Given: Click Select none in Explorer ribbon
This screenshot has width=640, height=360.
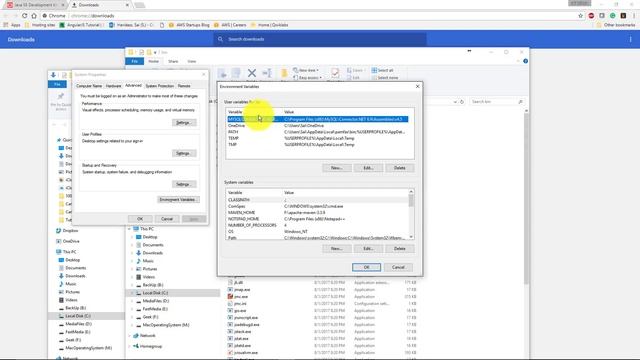Looking at the screenshot, I should tap(384, 78).
